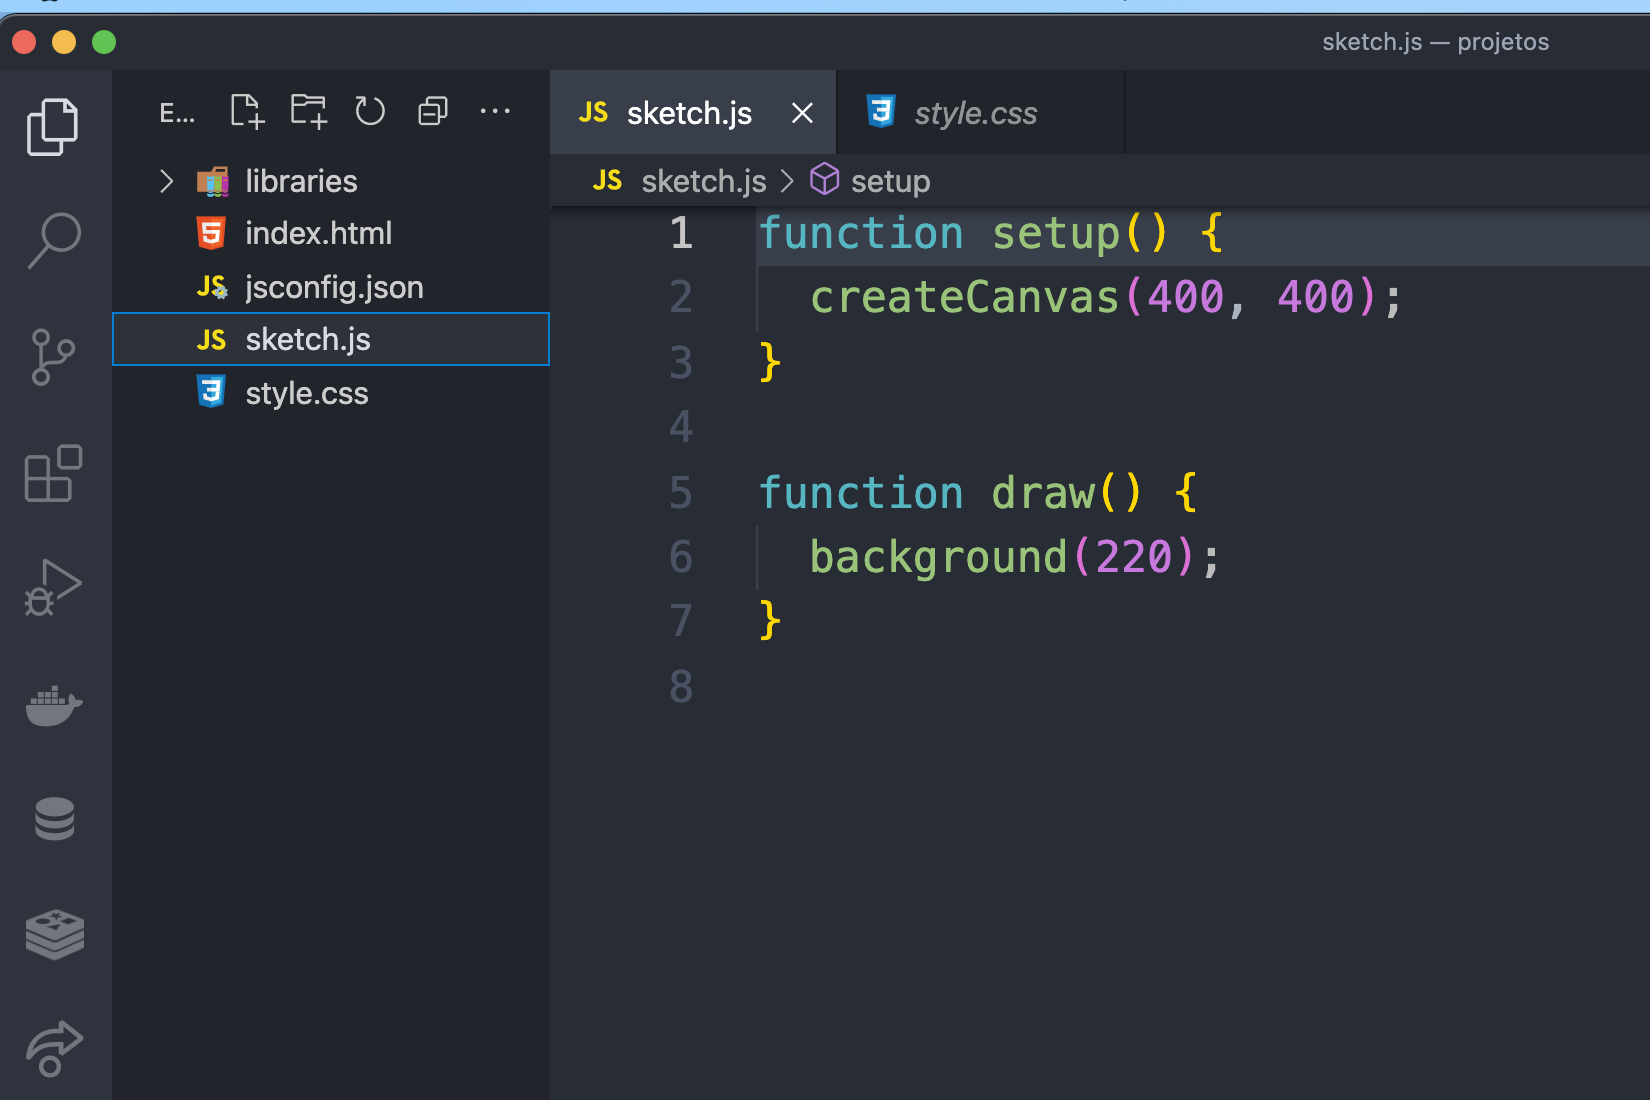Refresh the Explorer file list

click(x=370, y=111)
